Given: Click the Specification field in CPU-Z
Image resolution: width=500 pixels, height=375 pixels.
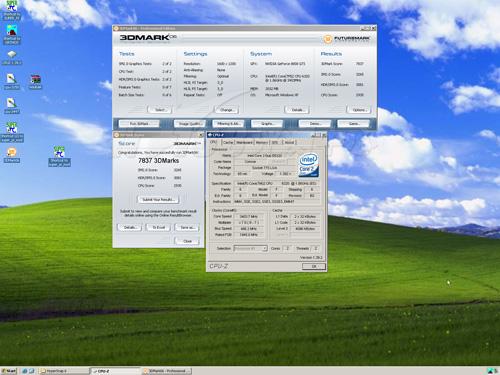Looking at the screenshot, I should coord(277,184).
